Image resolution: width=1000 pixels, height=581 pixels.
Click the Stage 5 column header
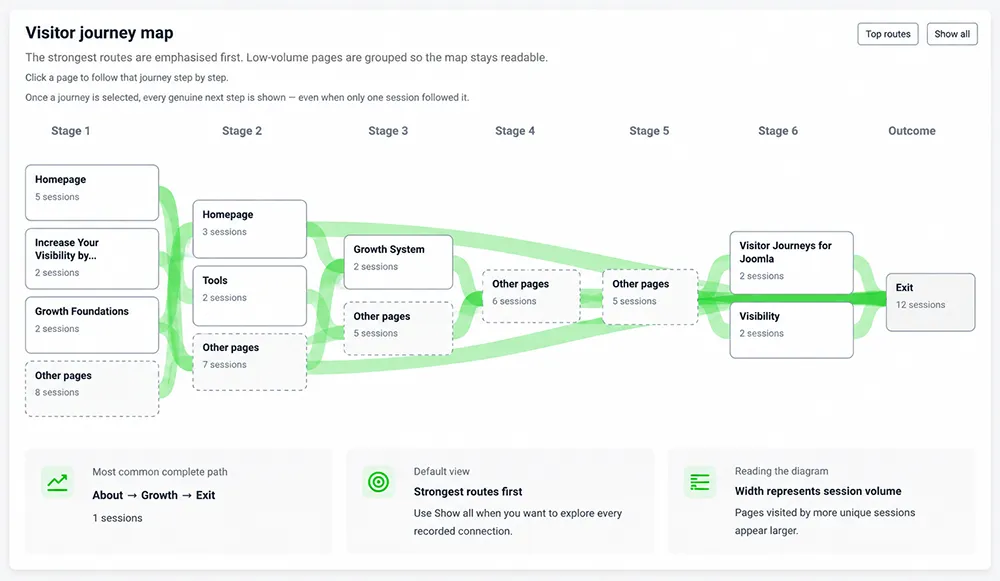649,131
